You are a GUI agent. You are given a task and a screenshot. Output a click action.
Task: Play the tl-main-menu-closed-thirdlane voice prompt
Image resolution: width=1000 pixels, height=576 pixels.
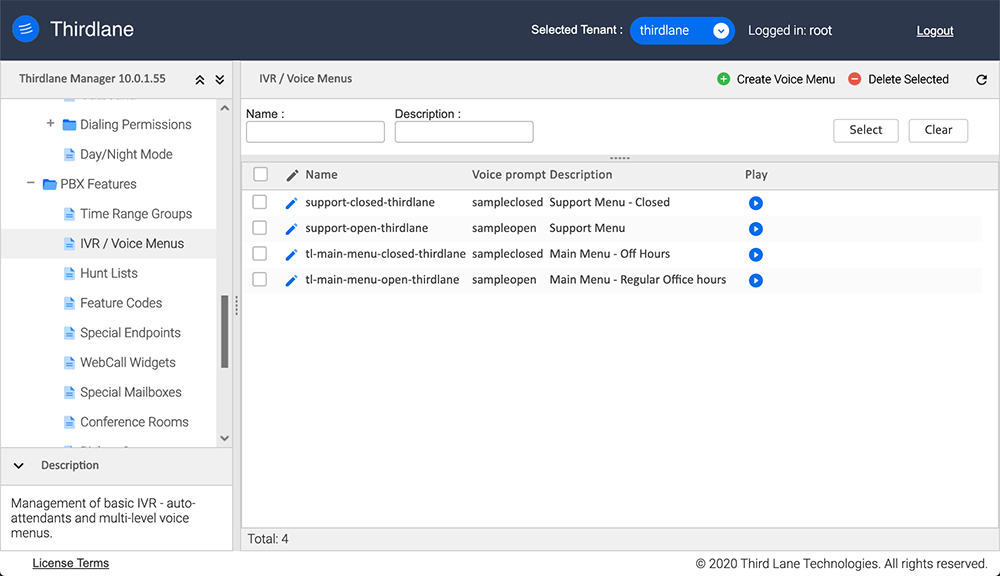click(756, 255)
